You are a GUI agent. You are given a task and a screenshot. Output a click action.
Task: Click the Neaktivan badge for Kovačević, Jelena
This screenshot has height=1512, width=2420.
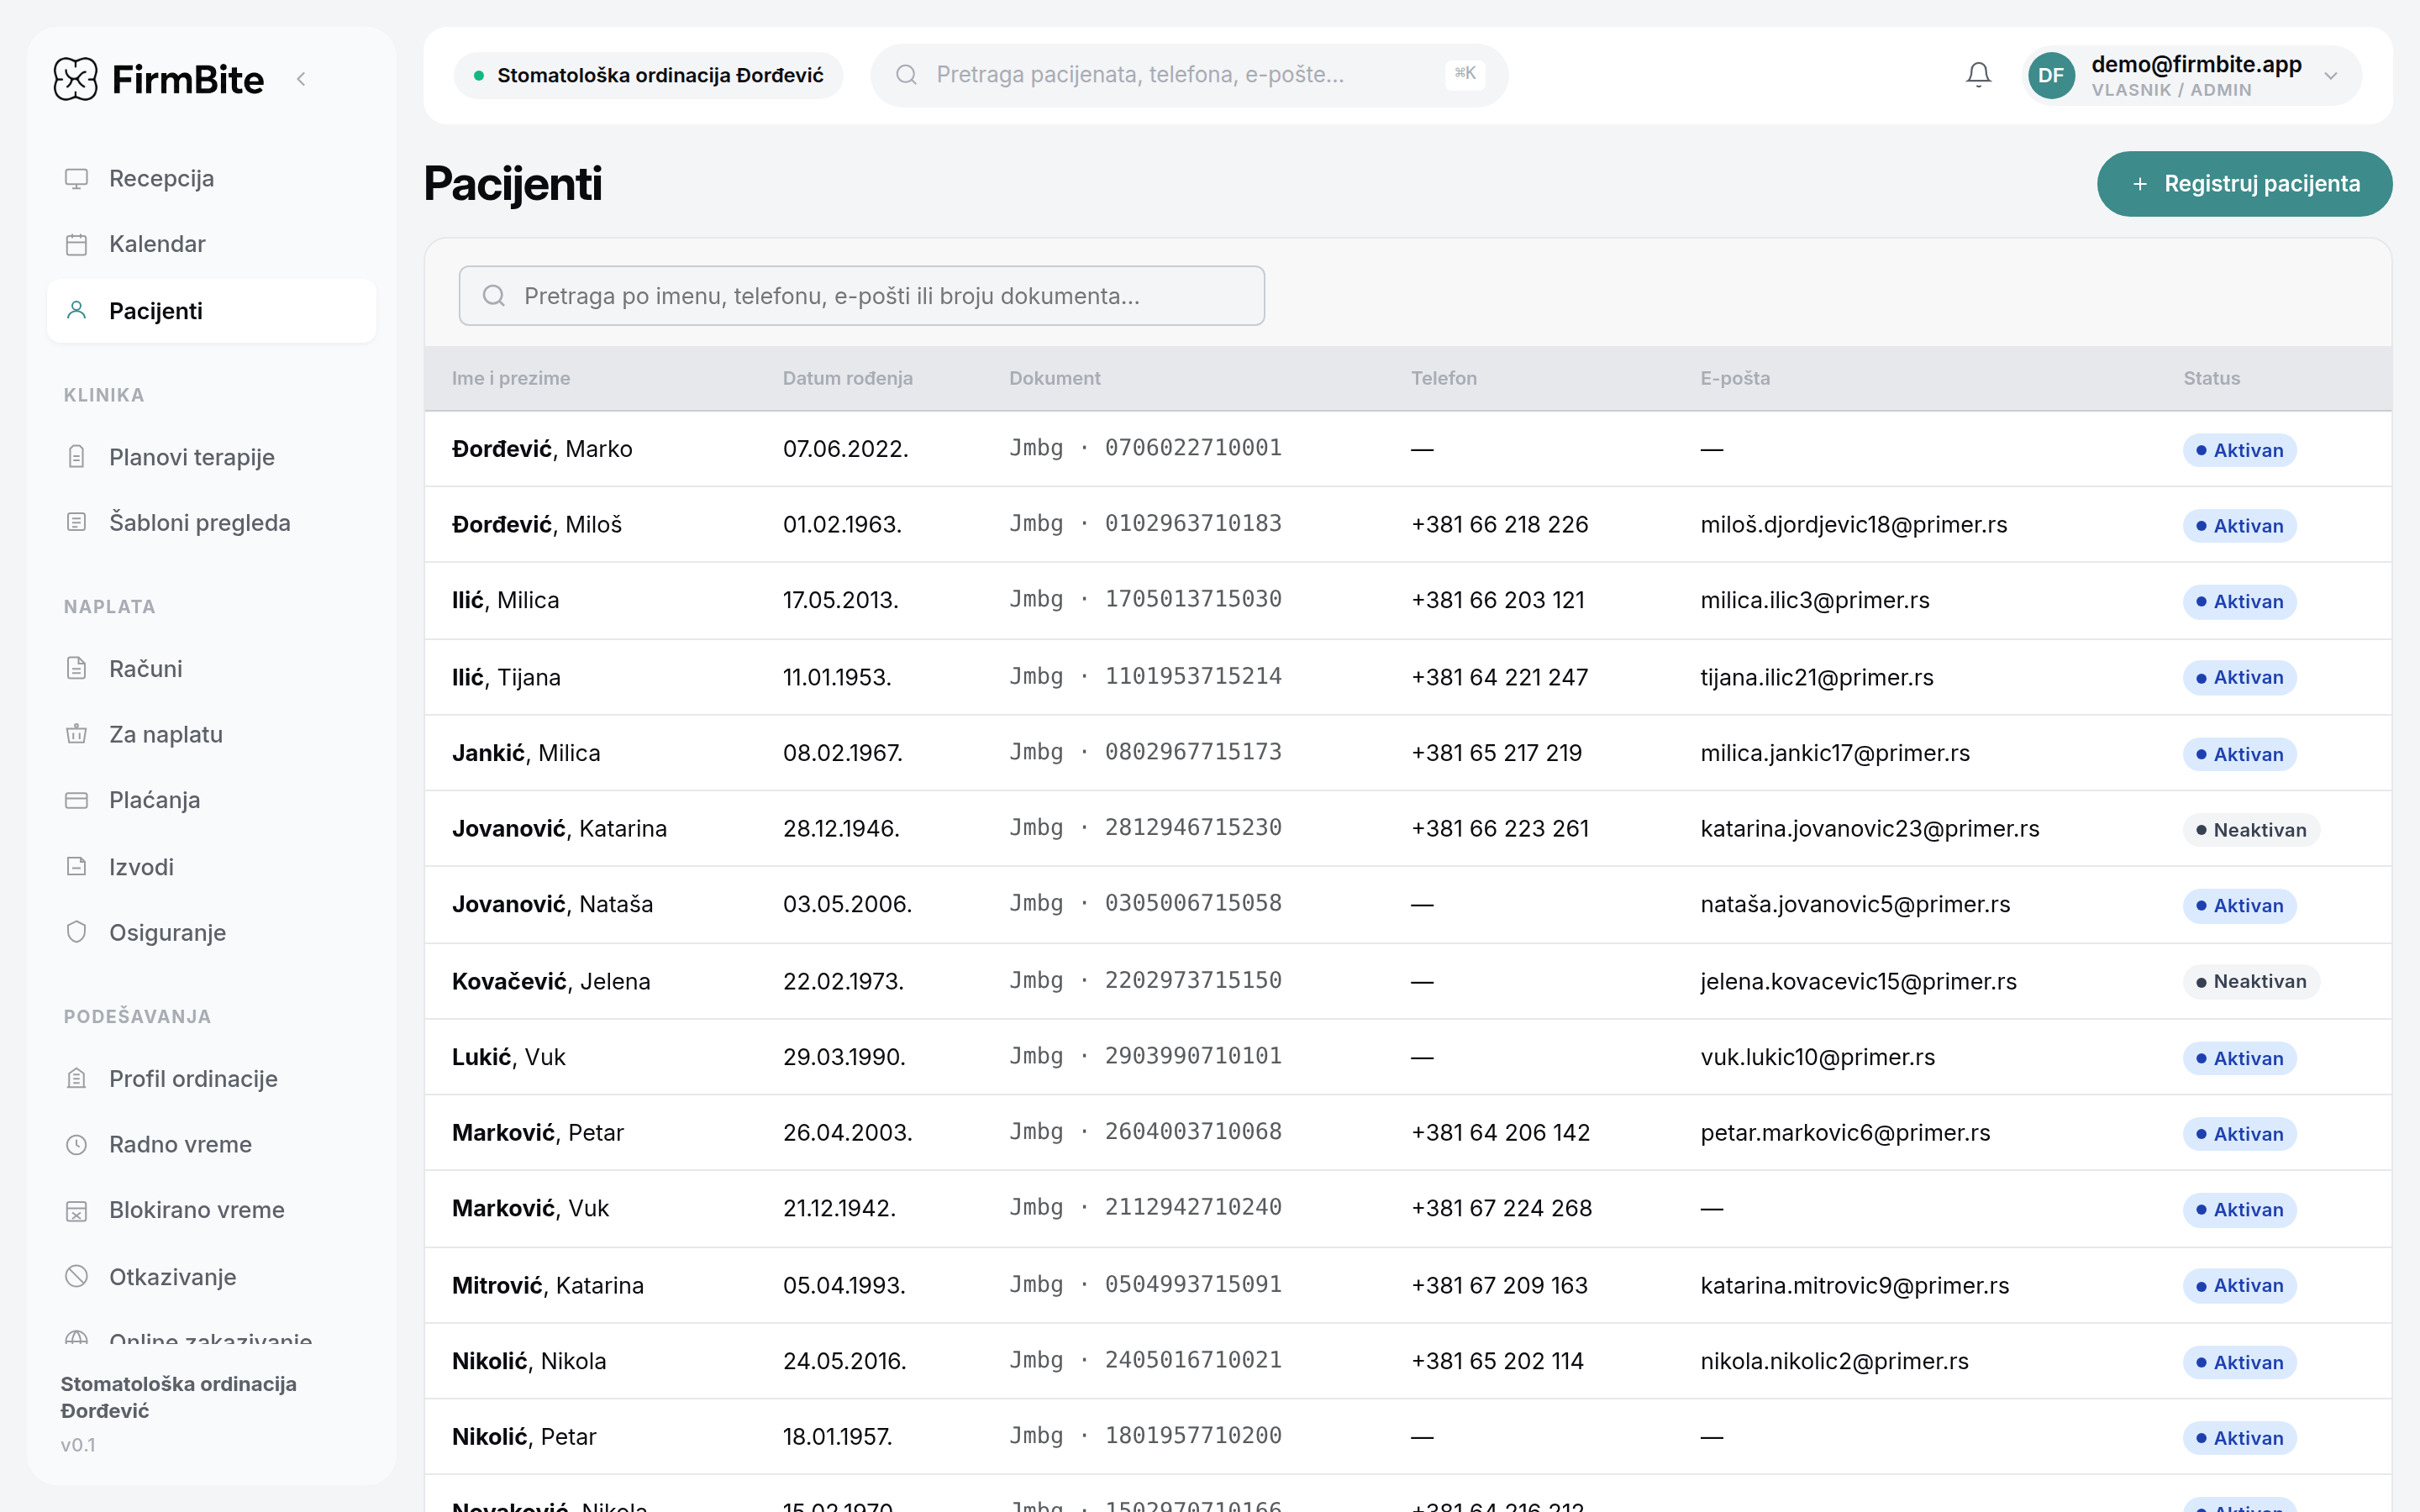point(2251,982)
